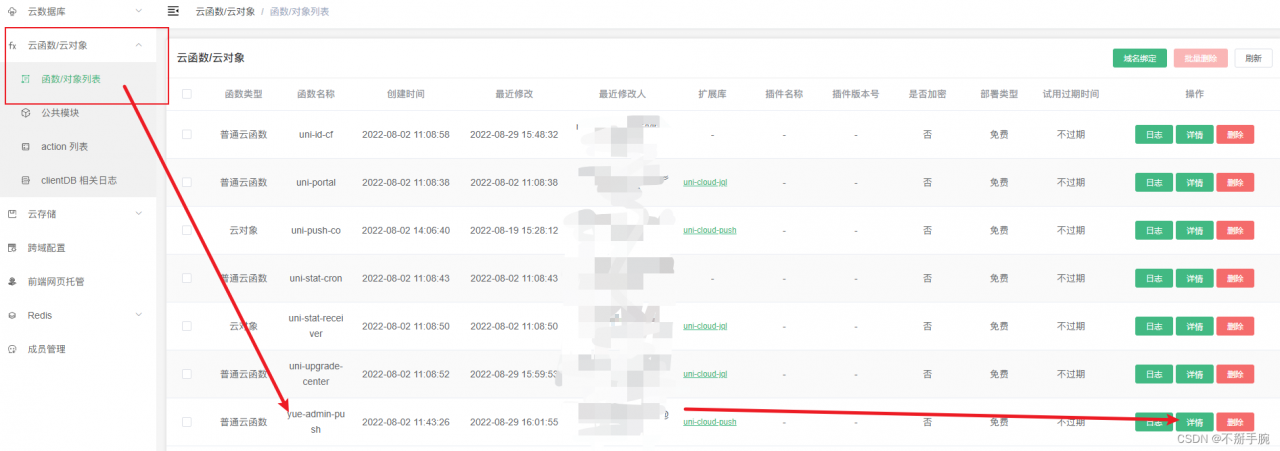Click the 函数/对象列表 menu icon
Screen dimensions: 1280x451
pos(26,79)
